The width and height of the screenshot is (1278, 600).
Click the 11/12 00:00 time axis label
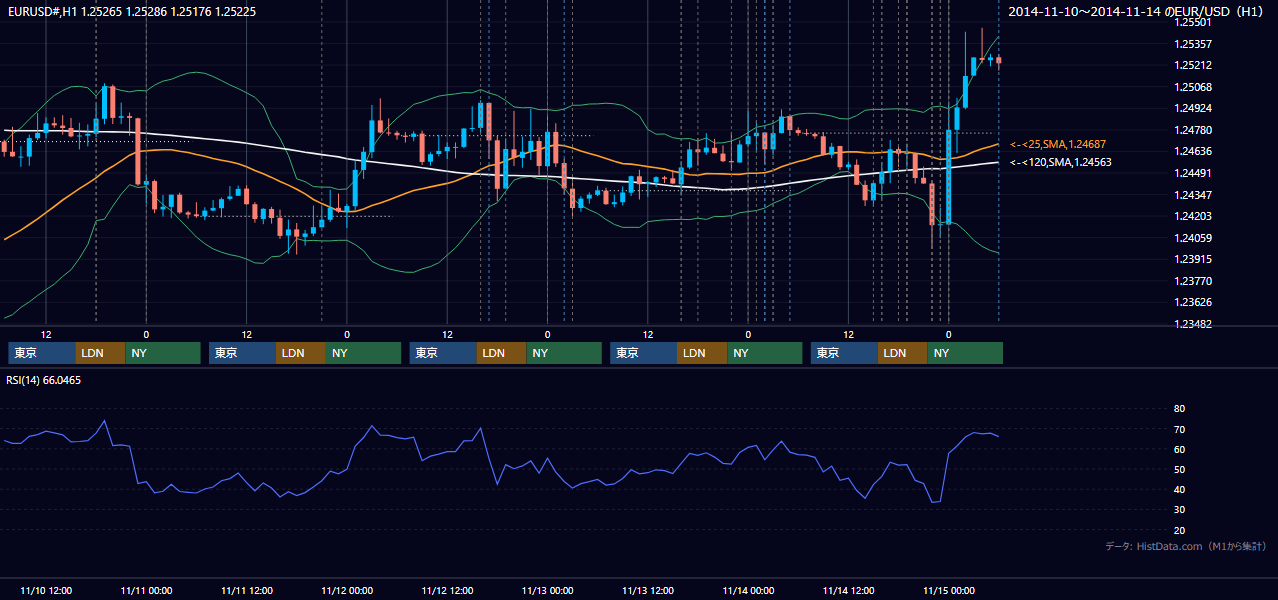[x=347, y=590]
